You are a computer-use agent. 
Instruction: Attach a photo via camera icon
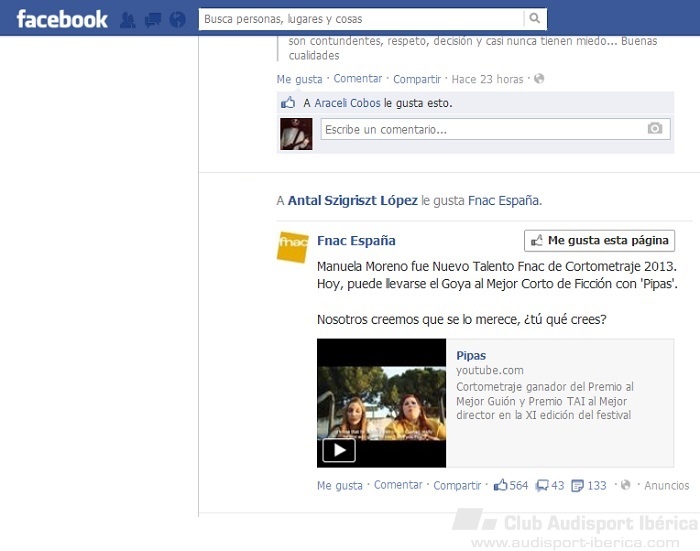654,129
